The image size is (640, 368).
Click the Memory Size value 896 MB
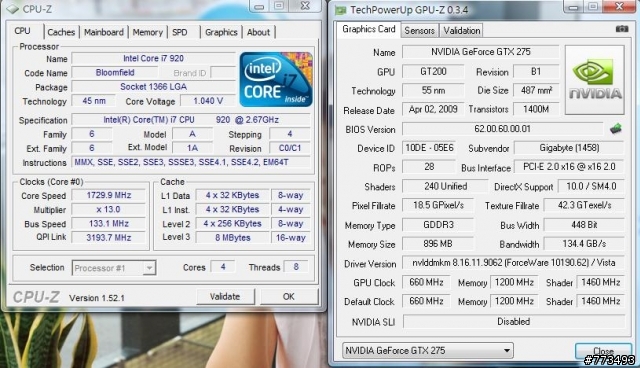click(x=438, y=244)
